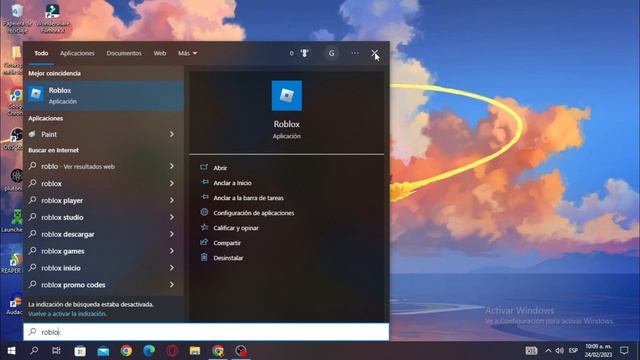Switch to the Aplicaciones tab

click(77, 53)
